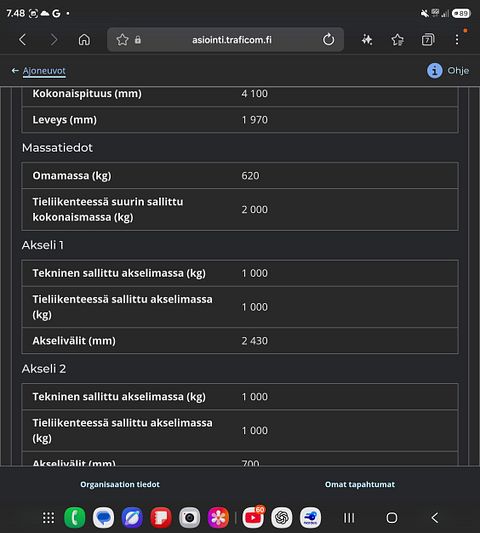Click the left arrow beside Ajoneuvot

point(15,70)
